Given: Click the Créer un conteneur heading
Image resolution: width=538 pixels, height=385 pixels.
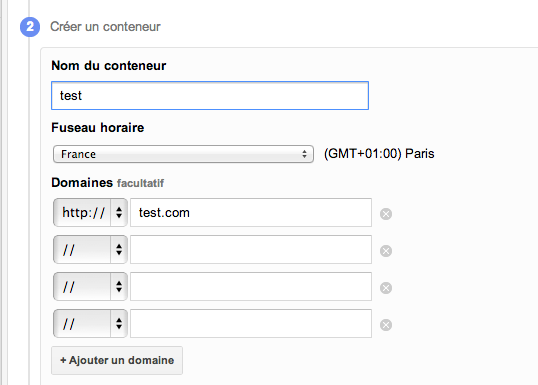Looking at the screenshot, I should click(105, 27).
